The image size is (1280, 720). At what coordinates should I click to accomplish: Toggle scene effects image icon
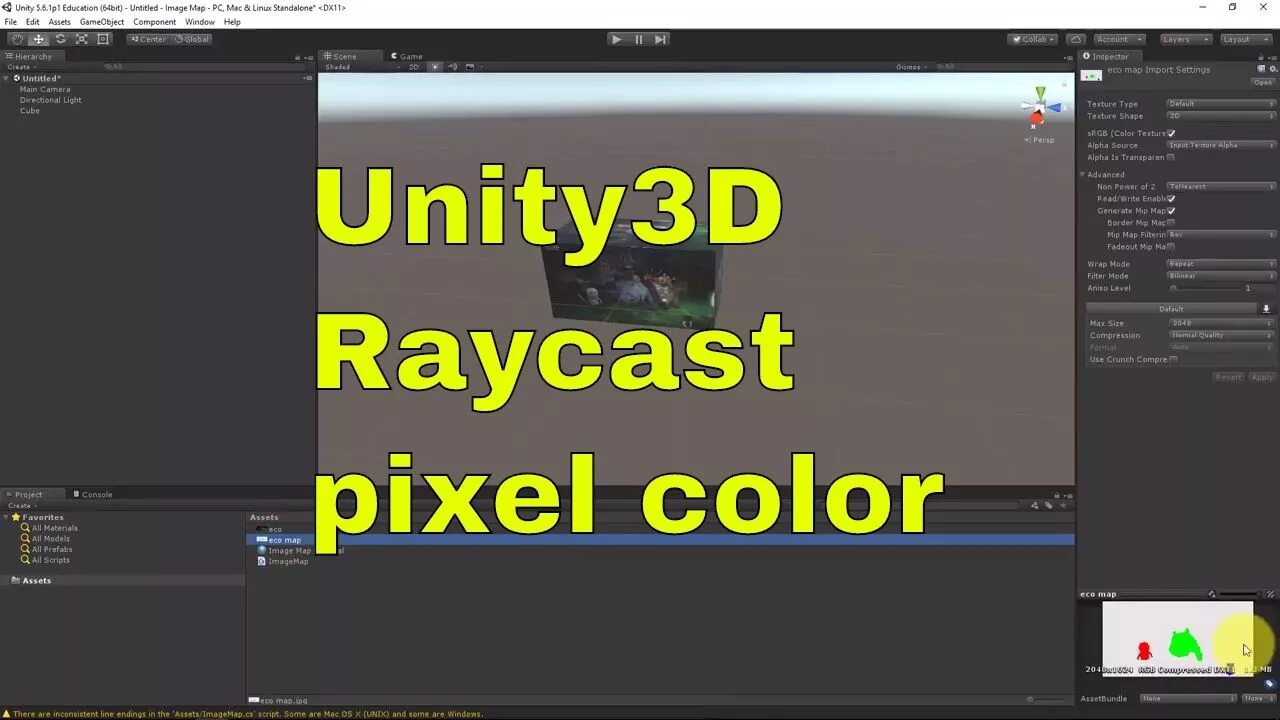point(470,67)
